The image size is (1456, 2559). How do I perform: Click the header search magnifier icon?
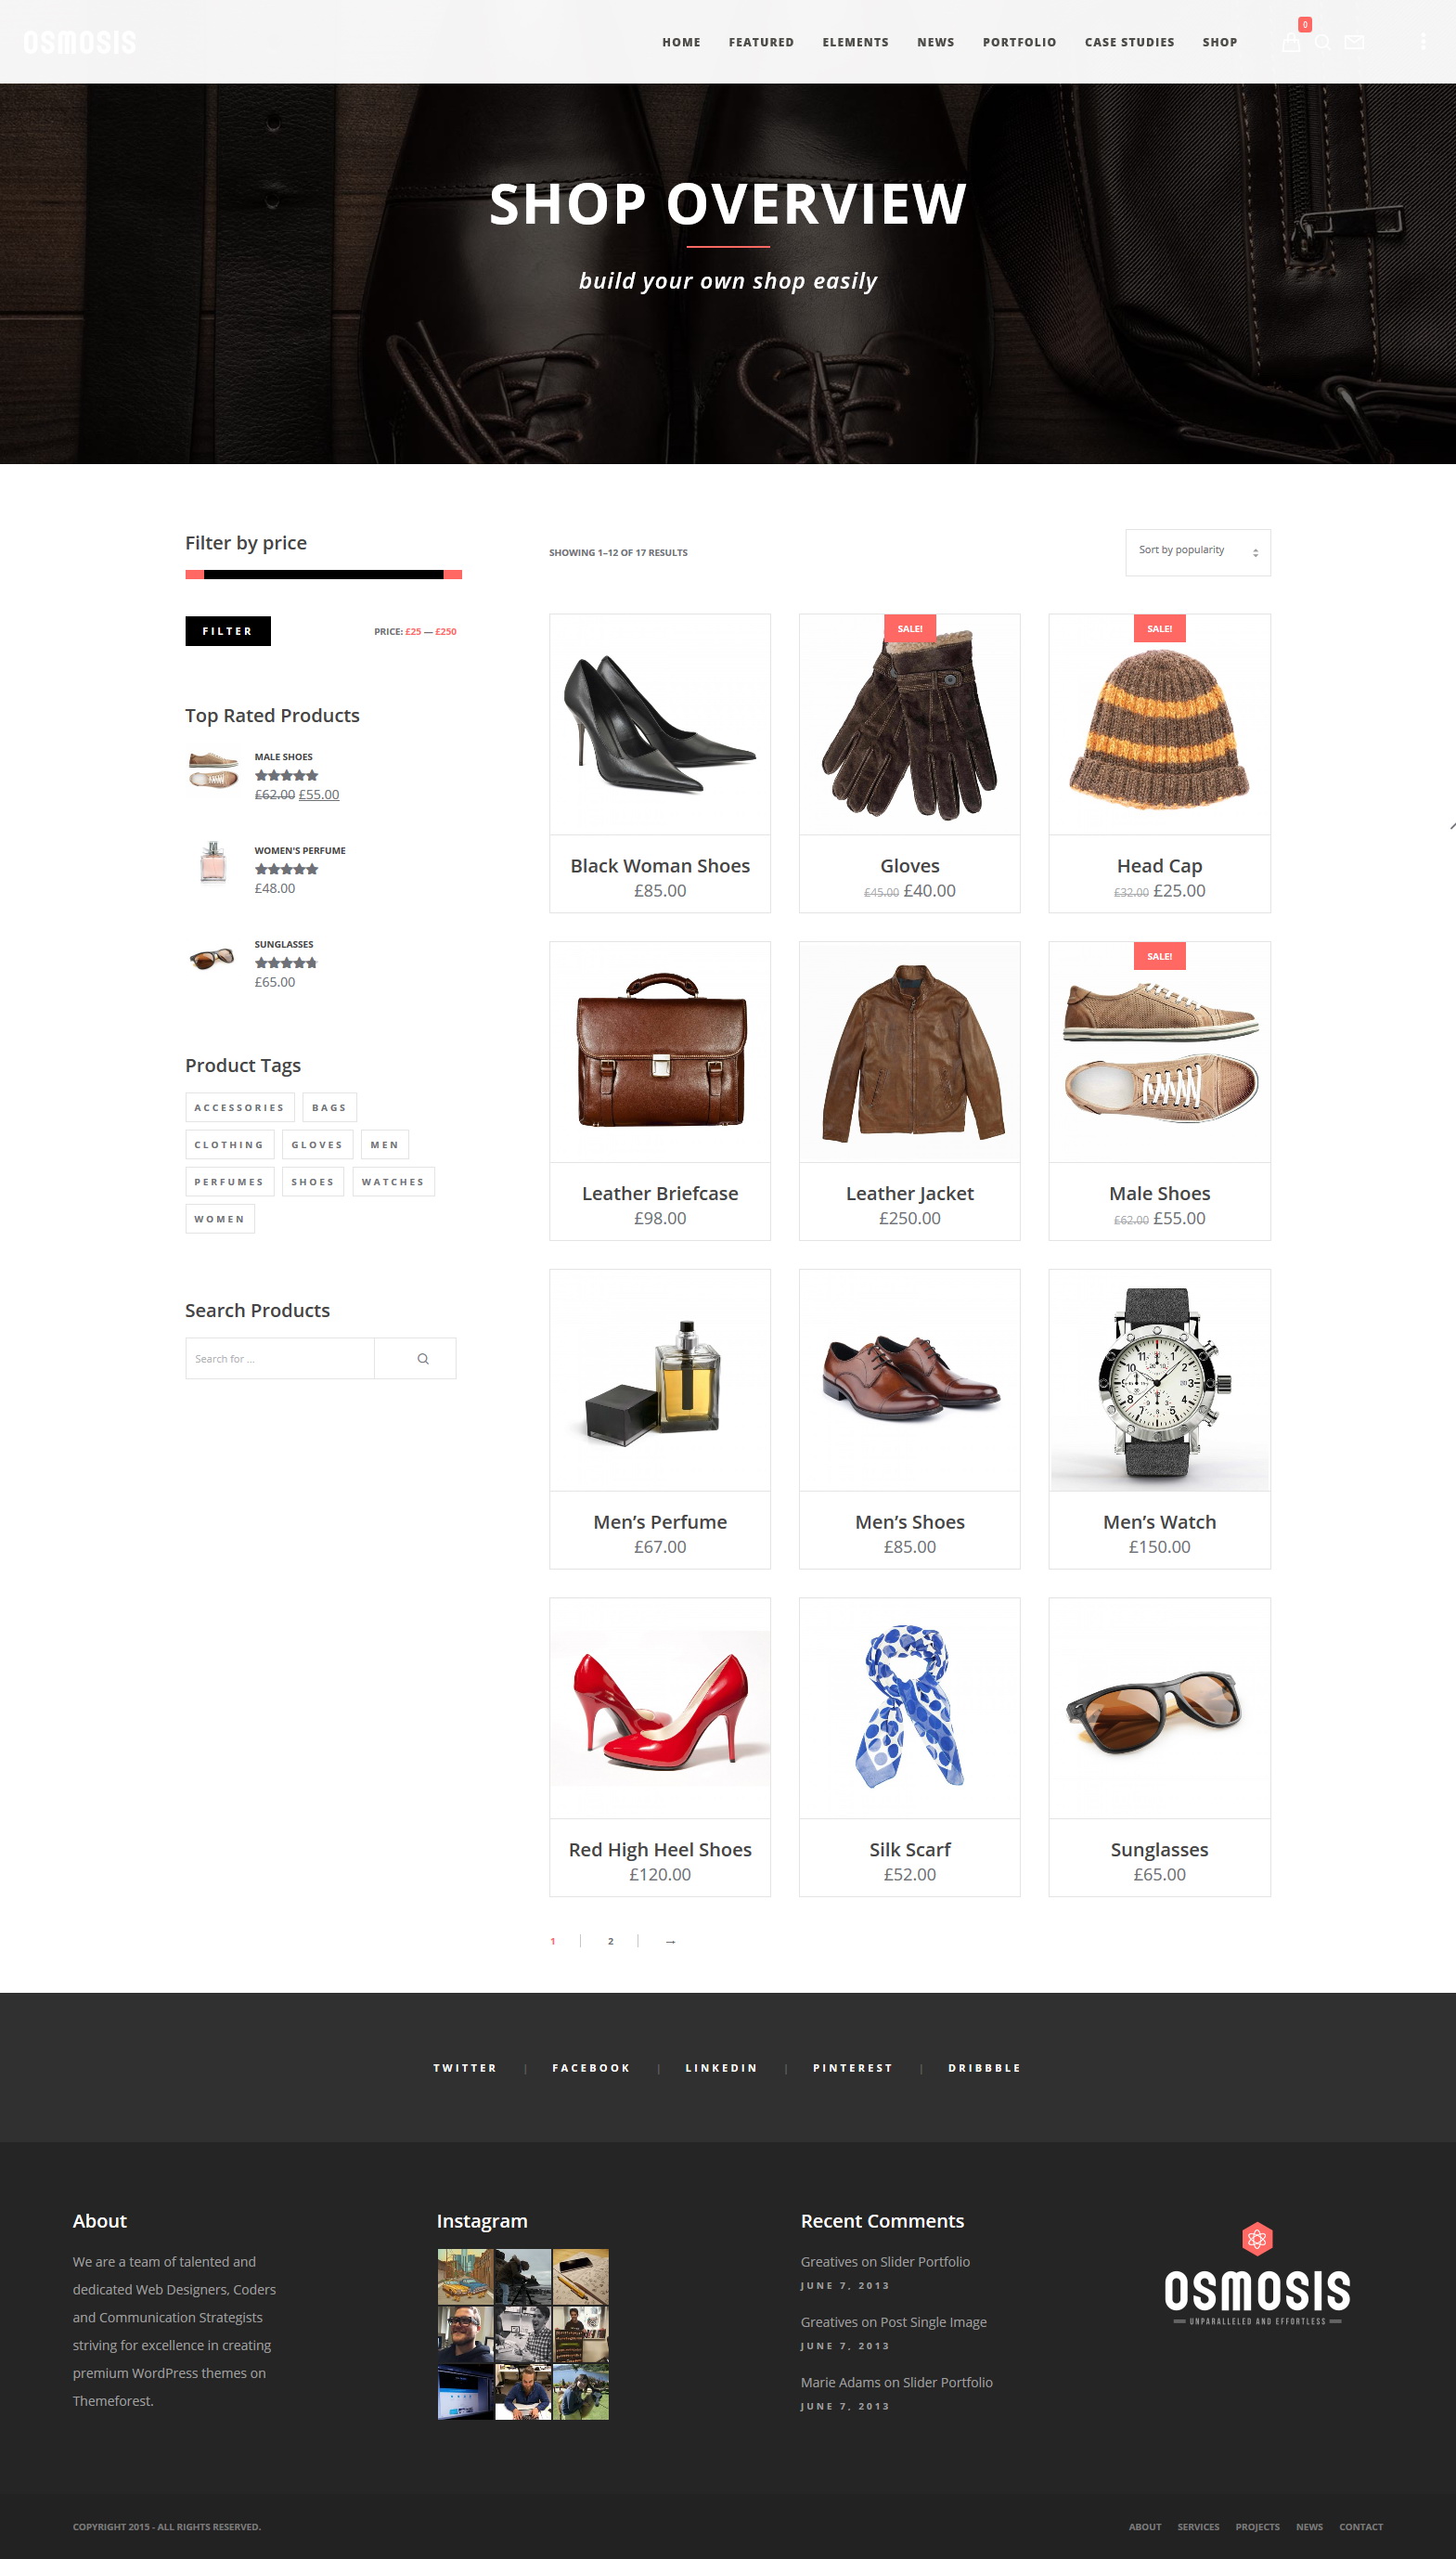1323,42
